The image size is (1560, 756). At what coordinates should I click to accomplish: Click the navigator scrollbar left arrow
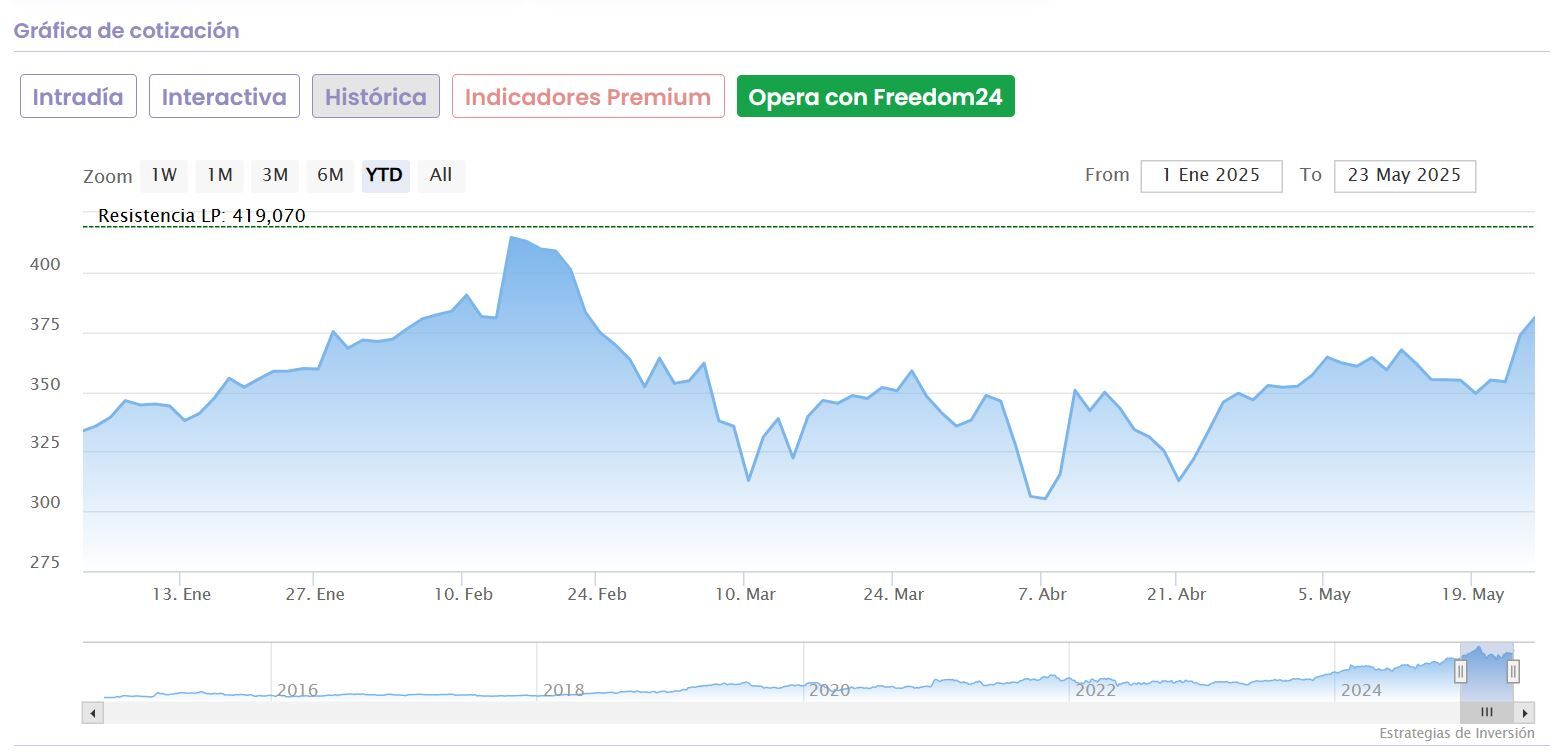93,713
